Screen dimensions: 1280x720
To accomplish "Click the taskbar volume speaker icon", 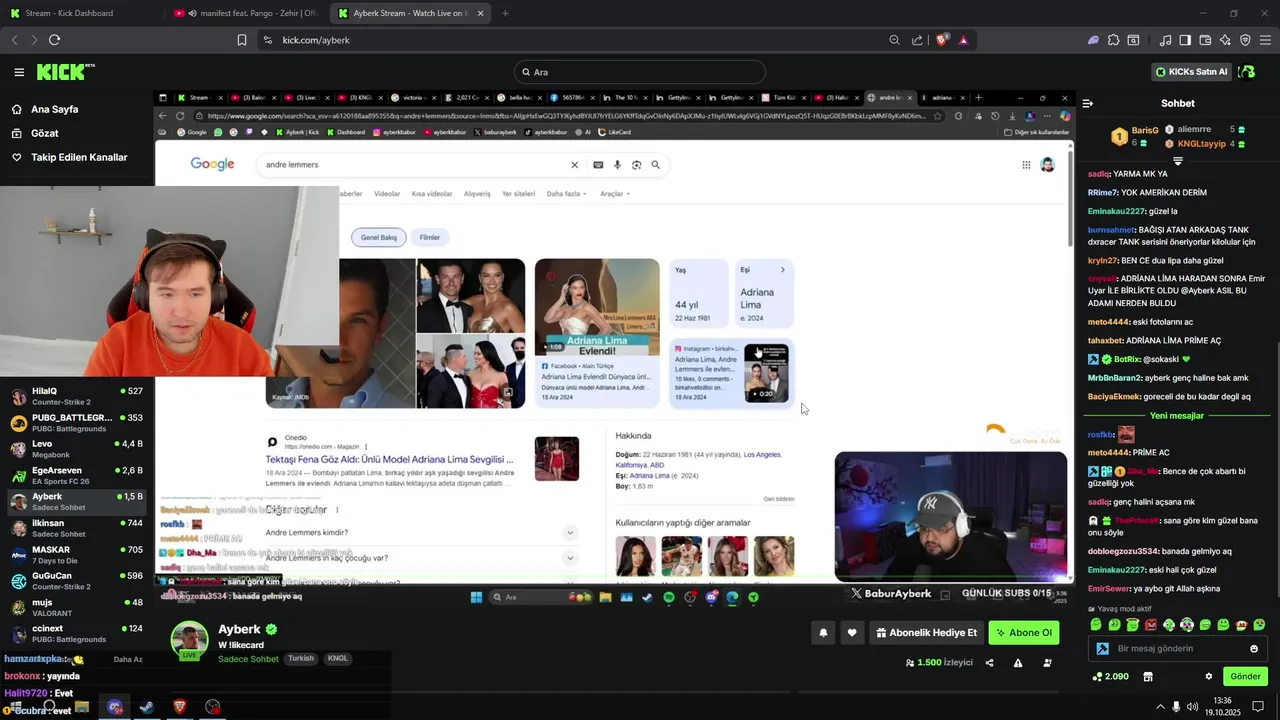I will tap(1193, 706).
